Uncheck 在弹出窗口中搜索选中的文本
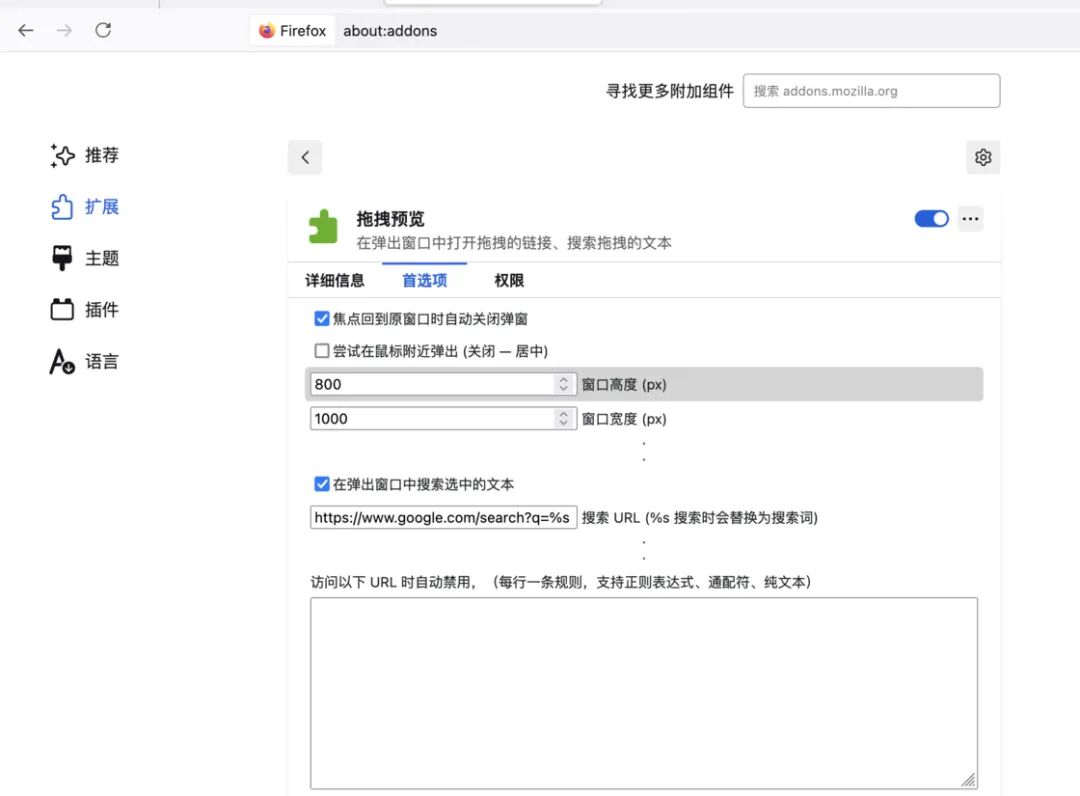This screenshot has height=796, width=1080. point(322,484)
